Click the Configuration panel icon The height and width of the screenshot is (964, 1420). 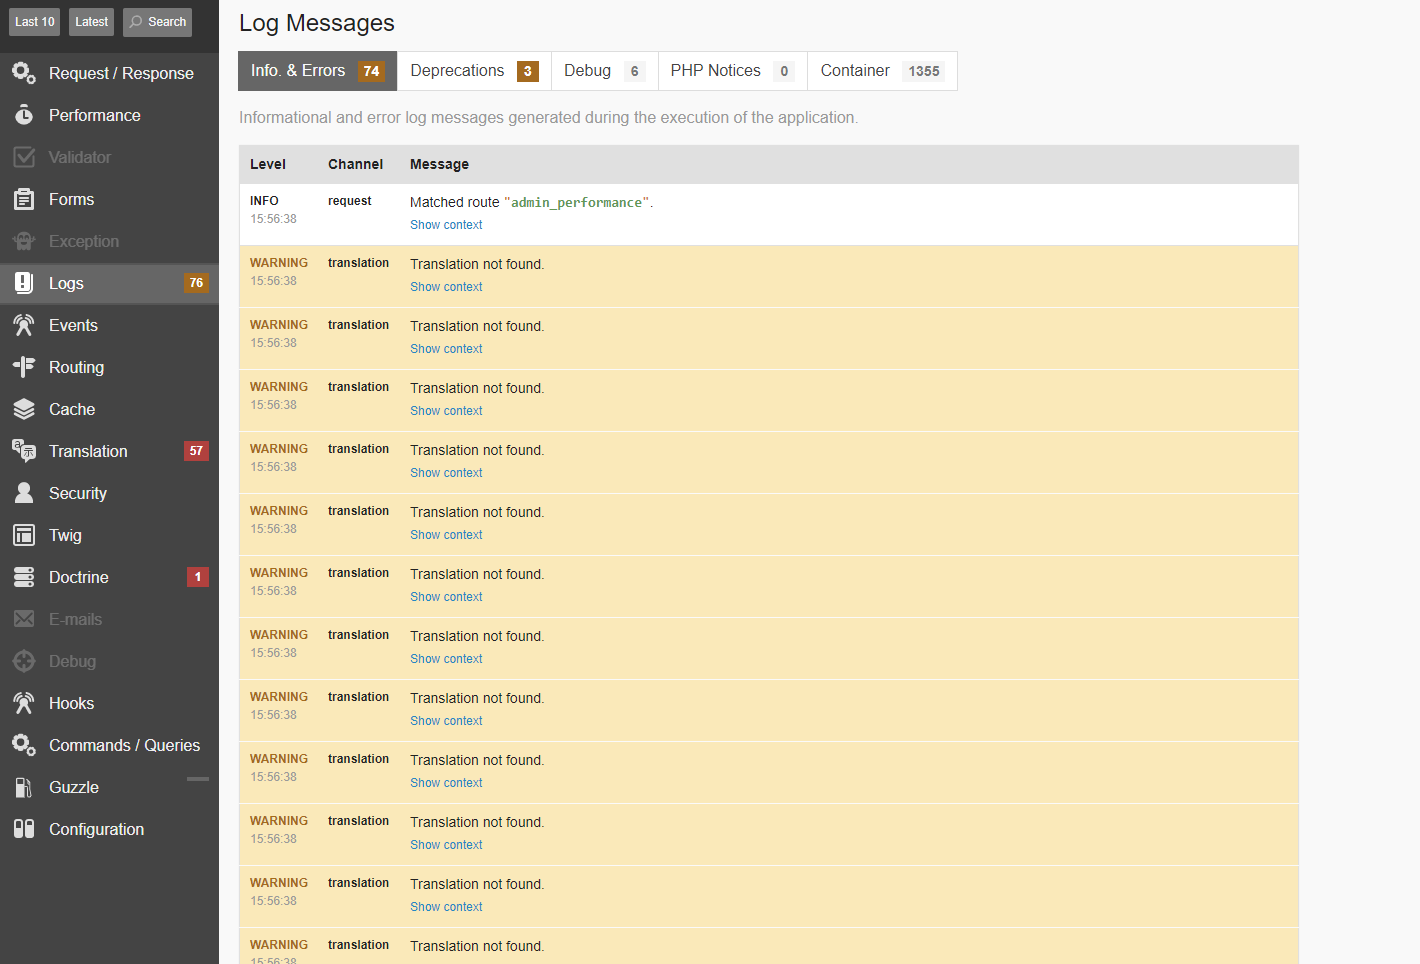(x=24, y=829)
